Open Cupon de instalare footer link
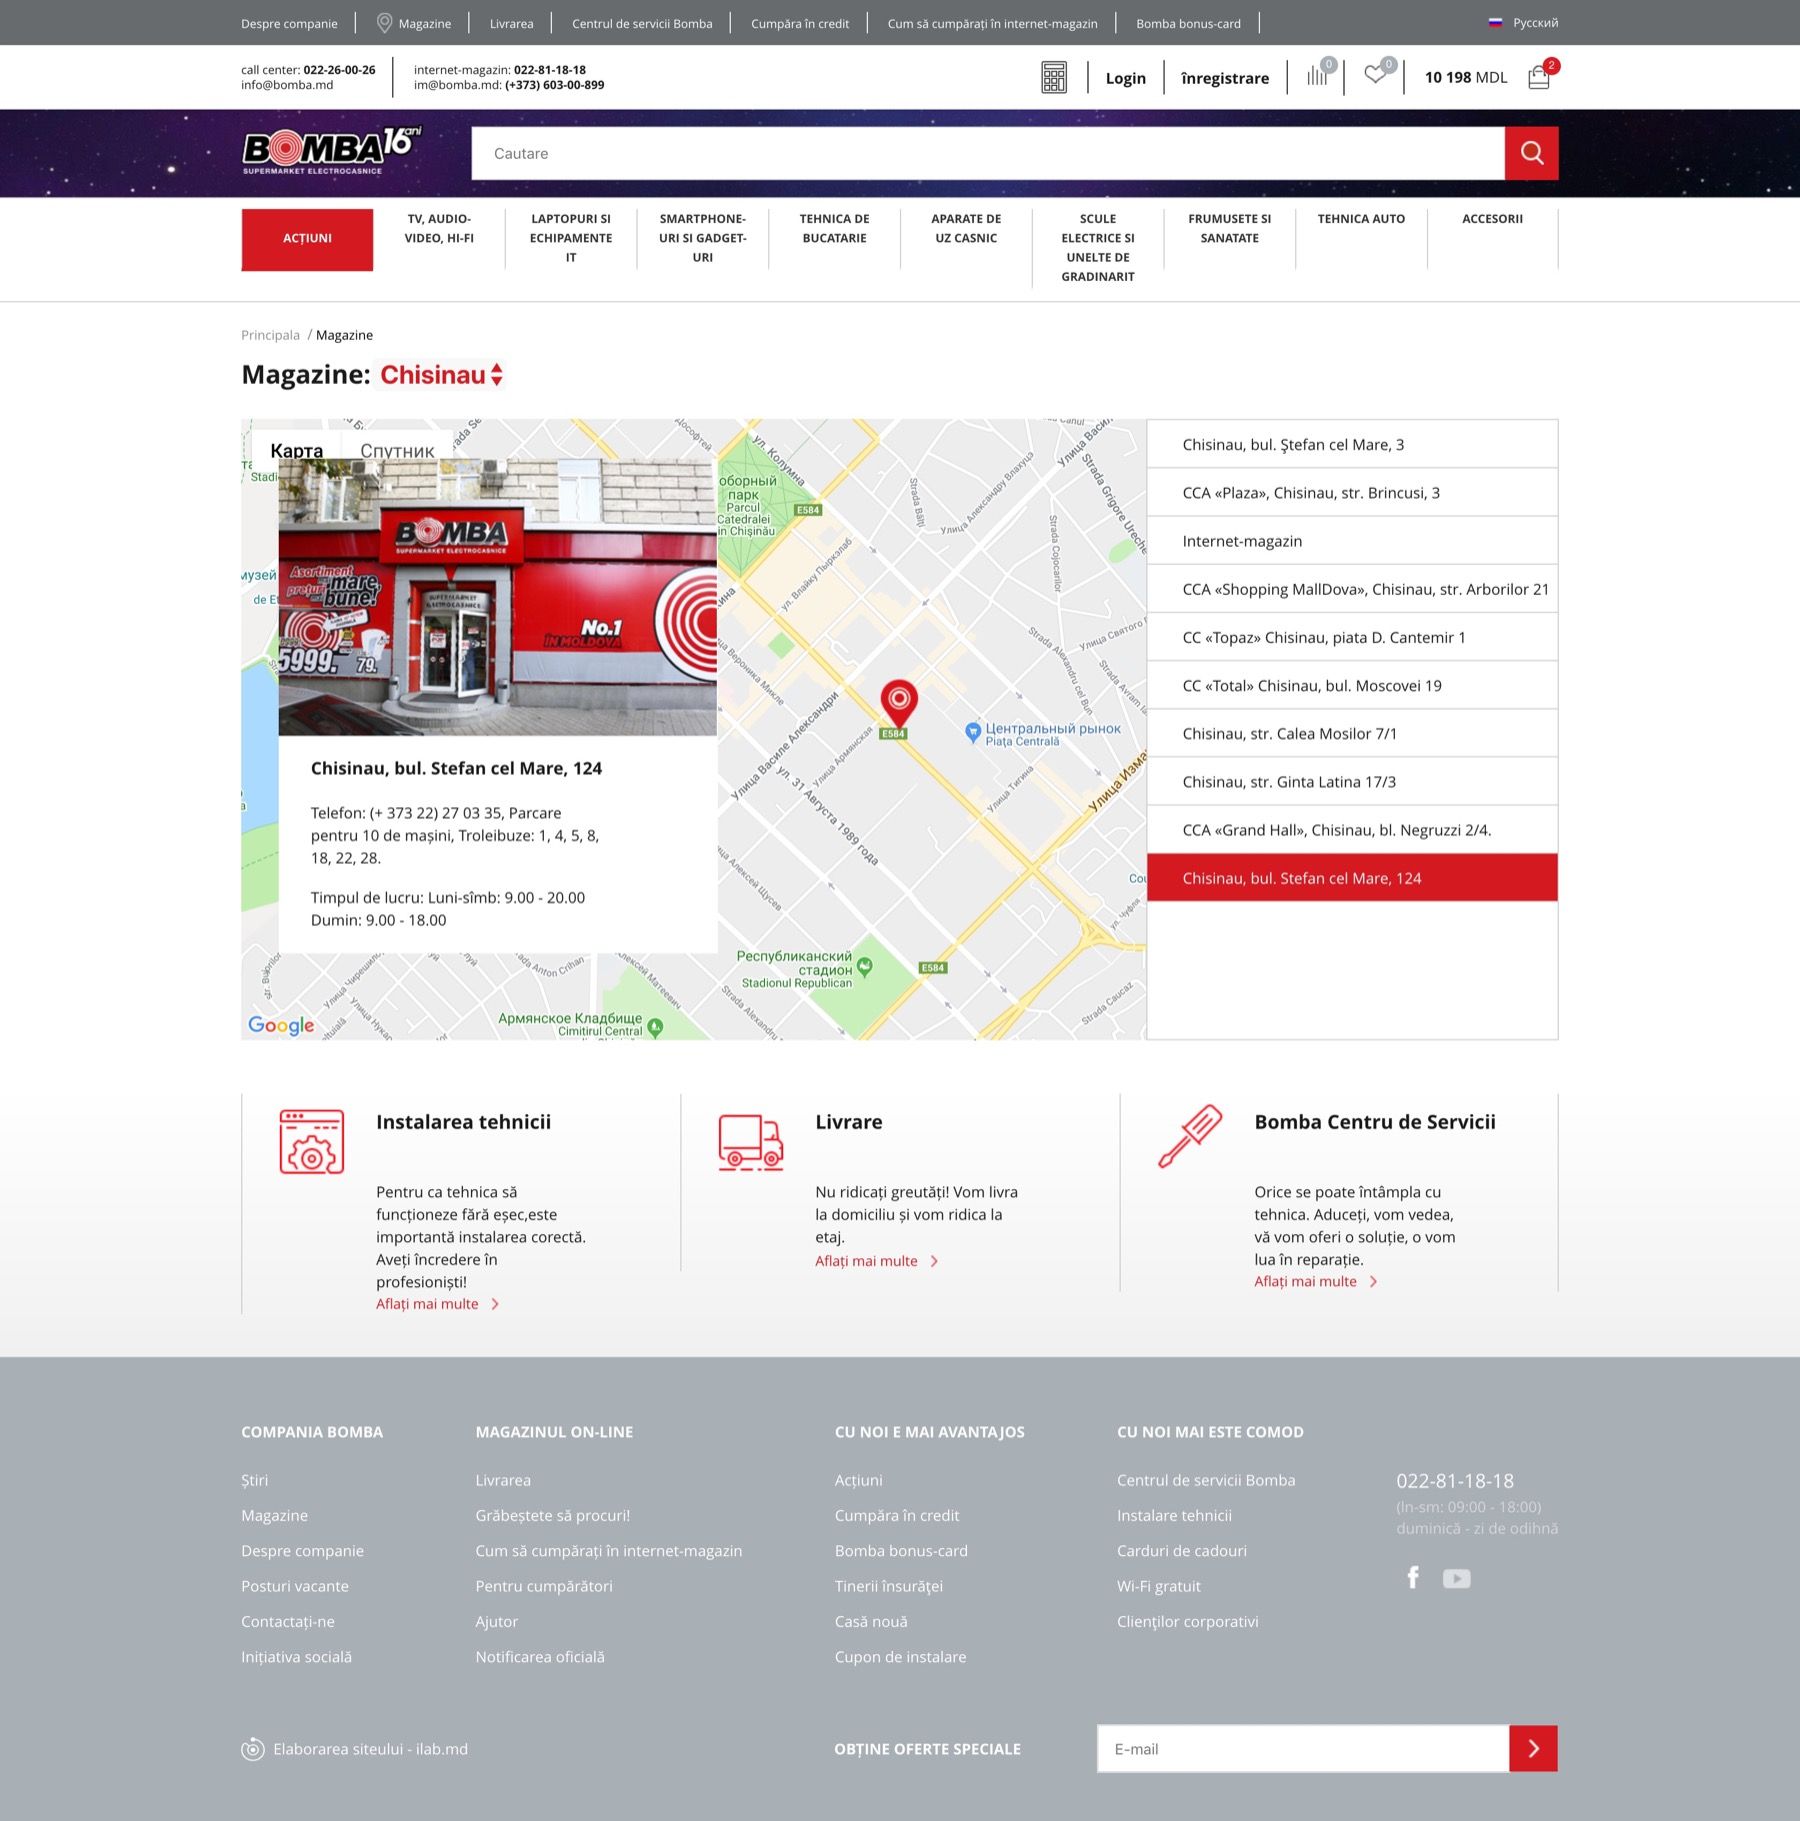 [x=900, y=1656]
